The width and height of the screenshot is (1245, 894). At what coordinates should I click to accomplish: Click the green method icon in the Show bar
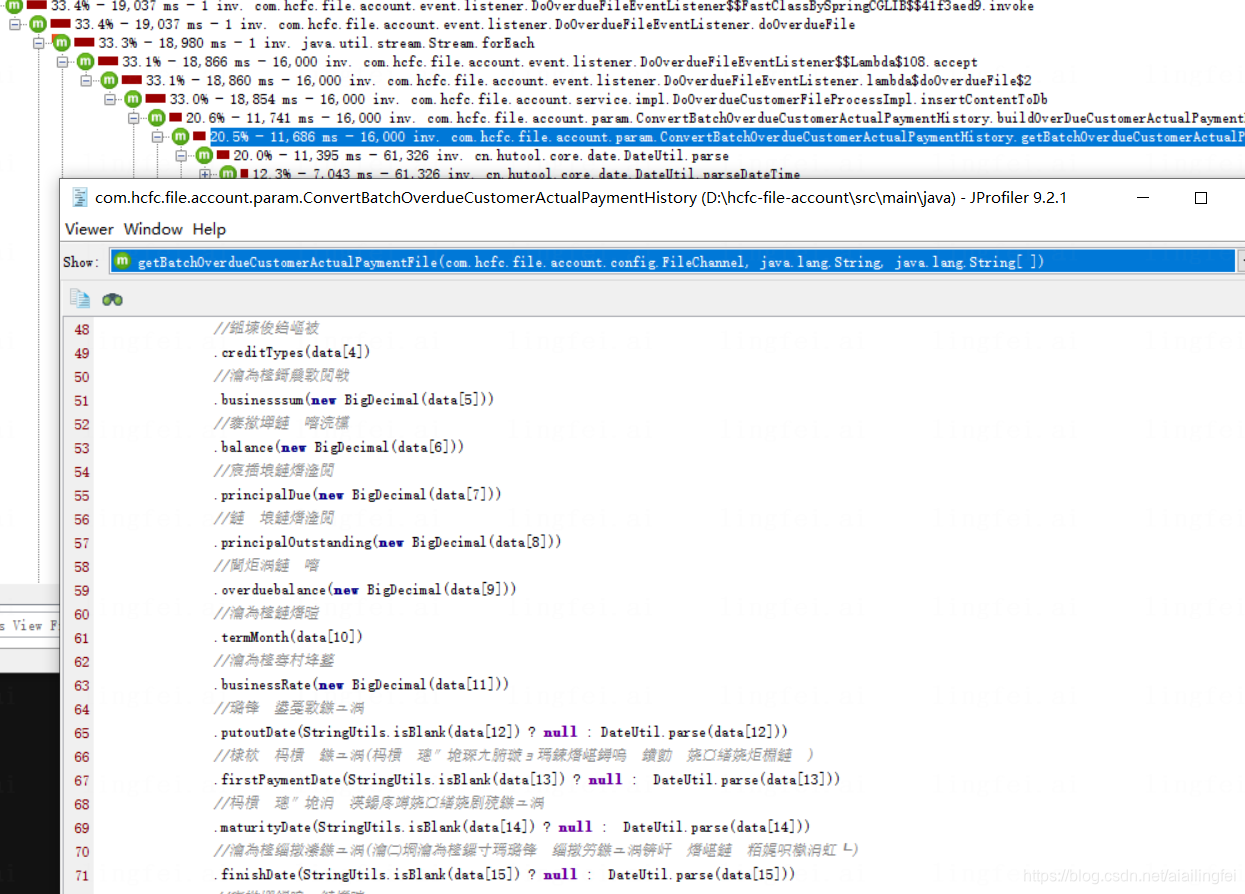120,261
